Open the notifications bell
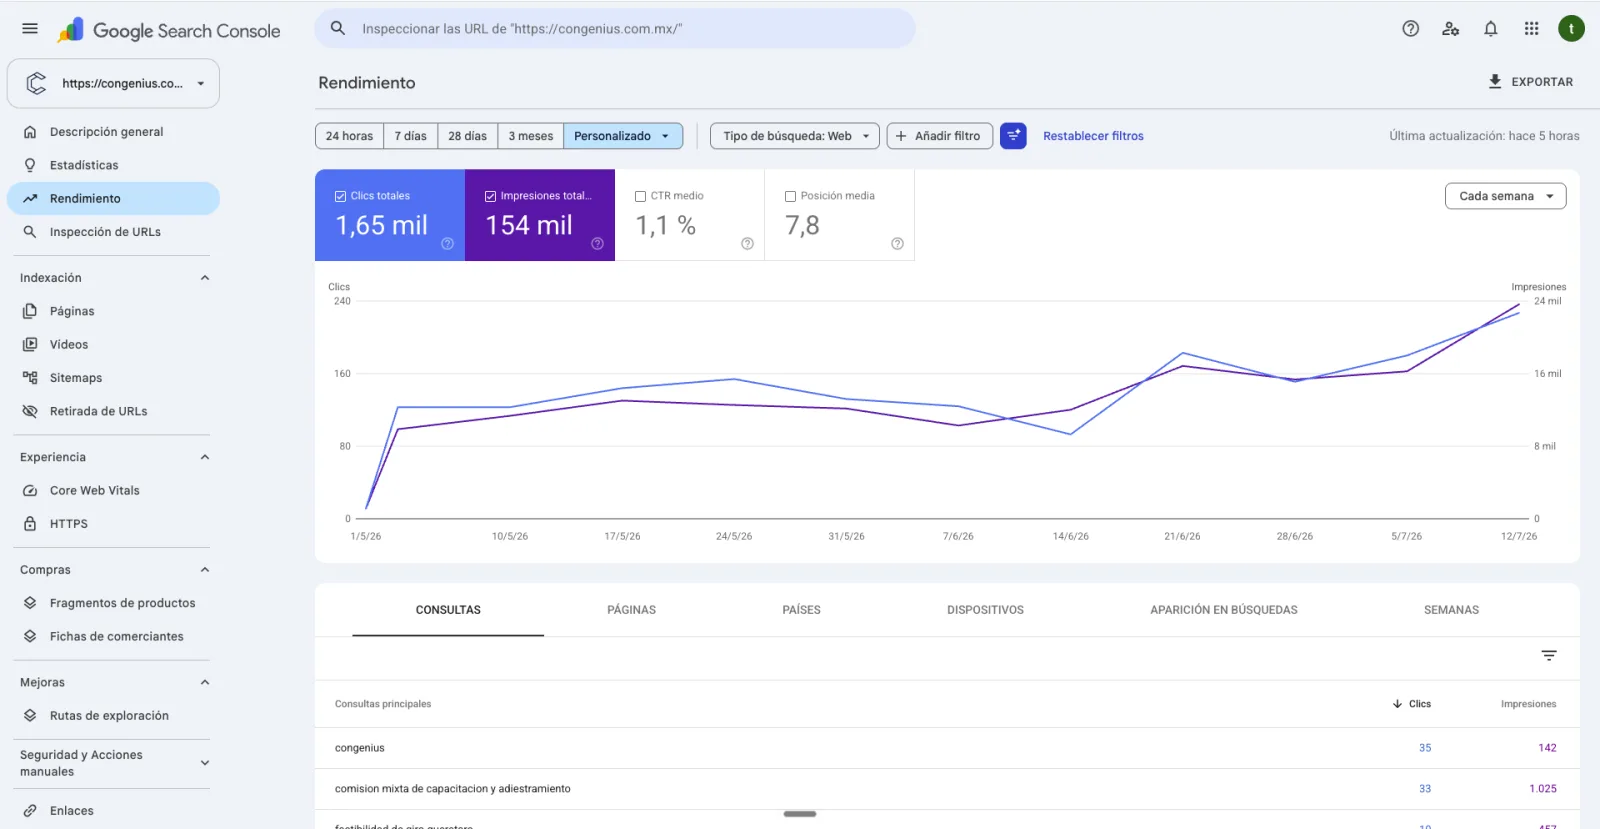This screenshot has width=1600, height=829. pos(1491,29)
